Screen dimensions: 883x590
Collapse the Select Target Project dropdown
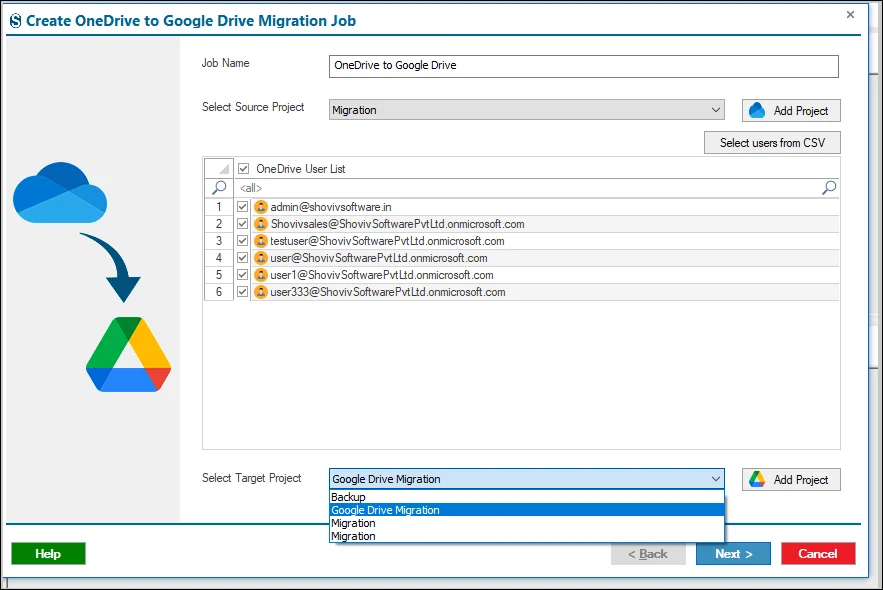[715, 479]
